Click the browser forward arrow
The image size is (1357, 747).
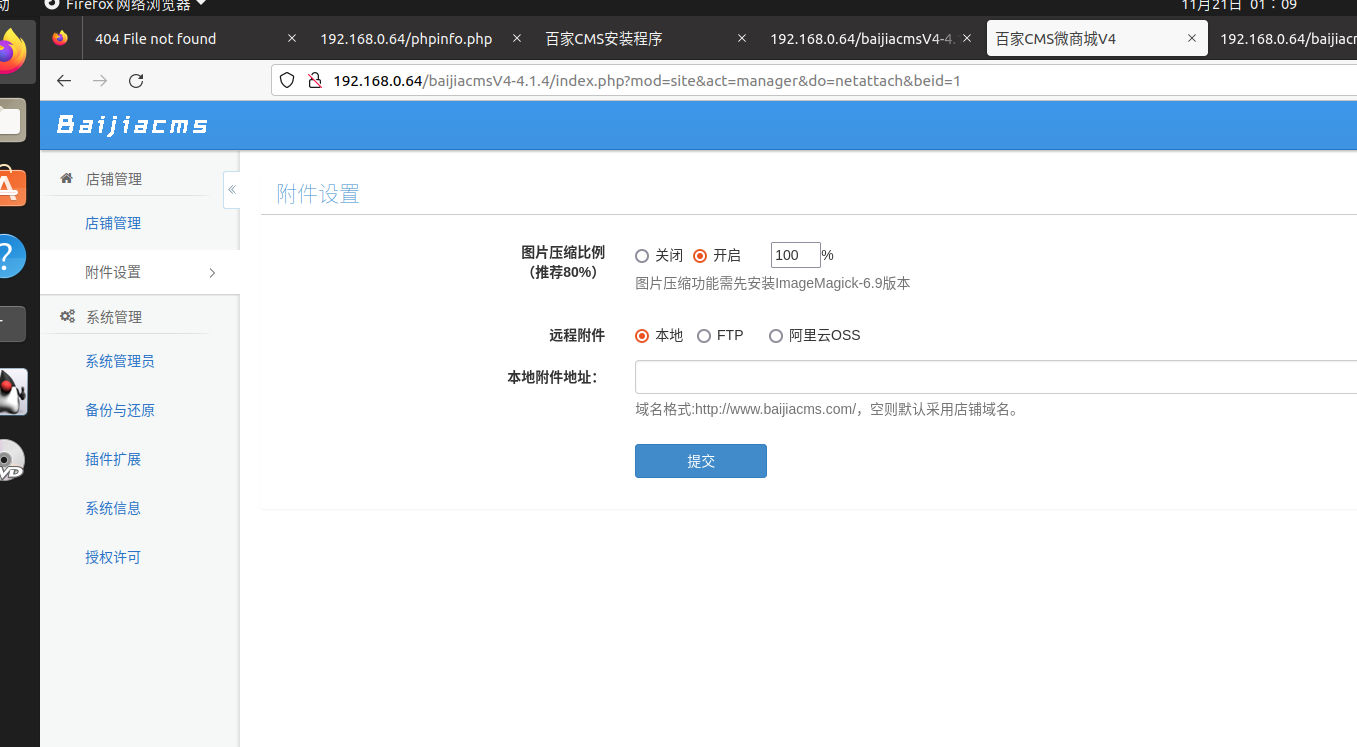point(100,81)
